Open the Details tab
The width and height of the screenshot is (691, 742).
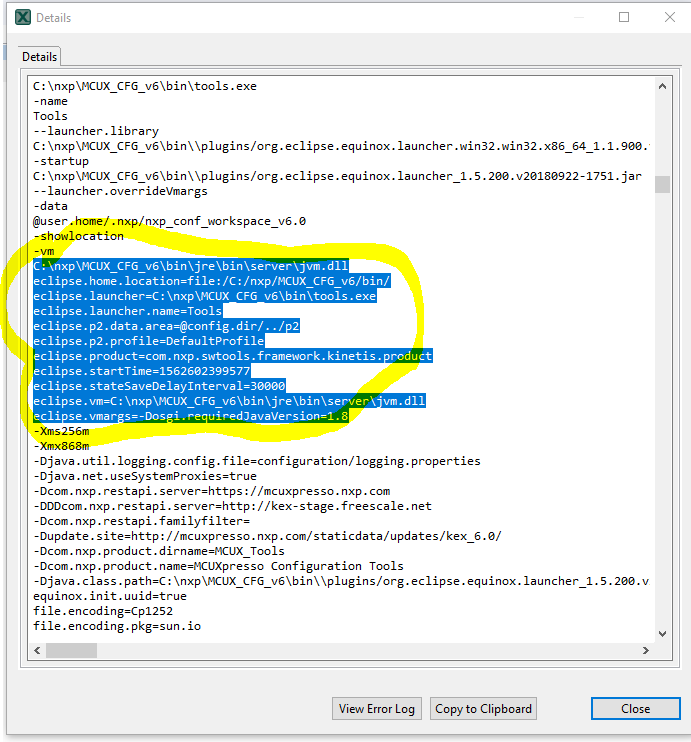39,57
